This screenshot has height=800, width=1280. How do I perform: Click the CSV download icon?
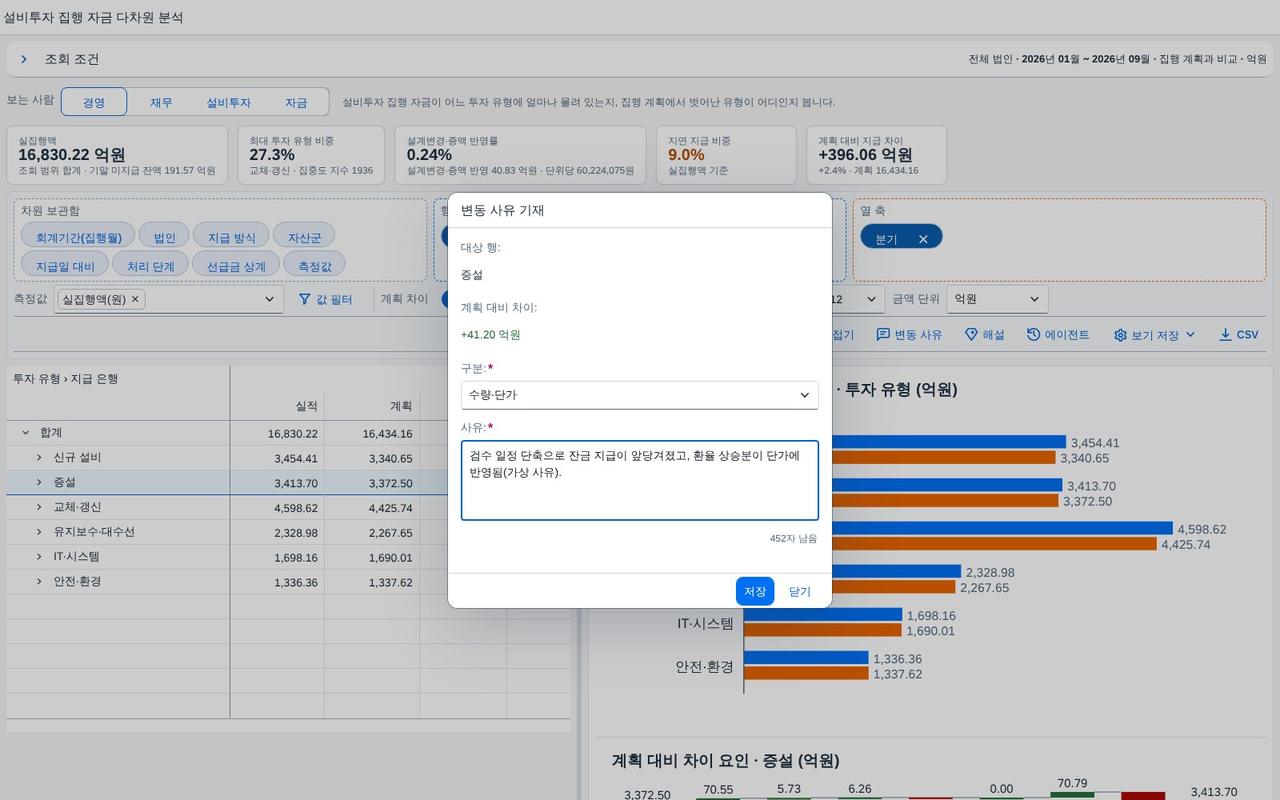click(1225, 335)
